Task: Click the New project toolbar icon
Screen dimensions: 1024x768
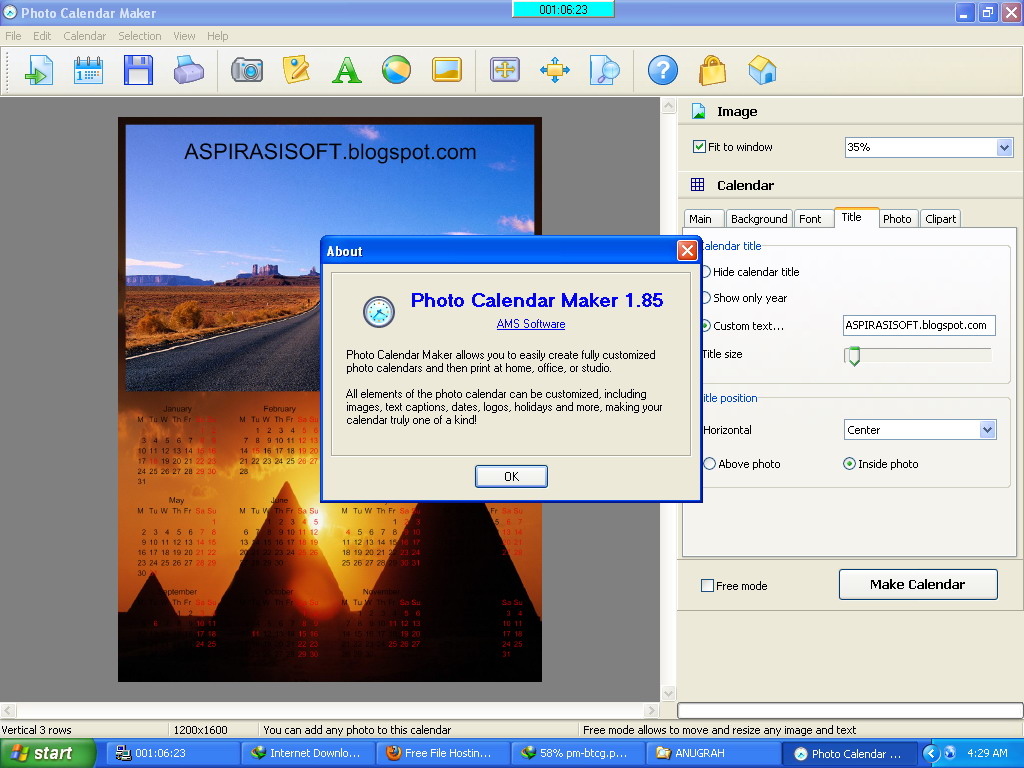Action: click(39, 71)
